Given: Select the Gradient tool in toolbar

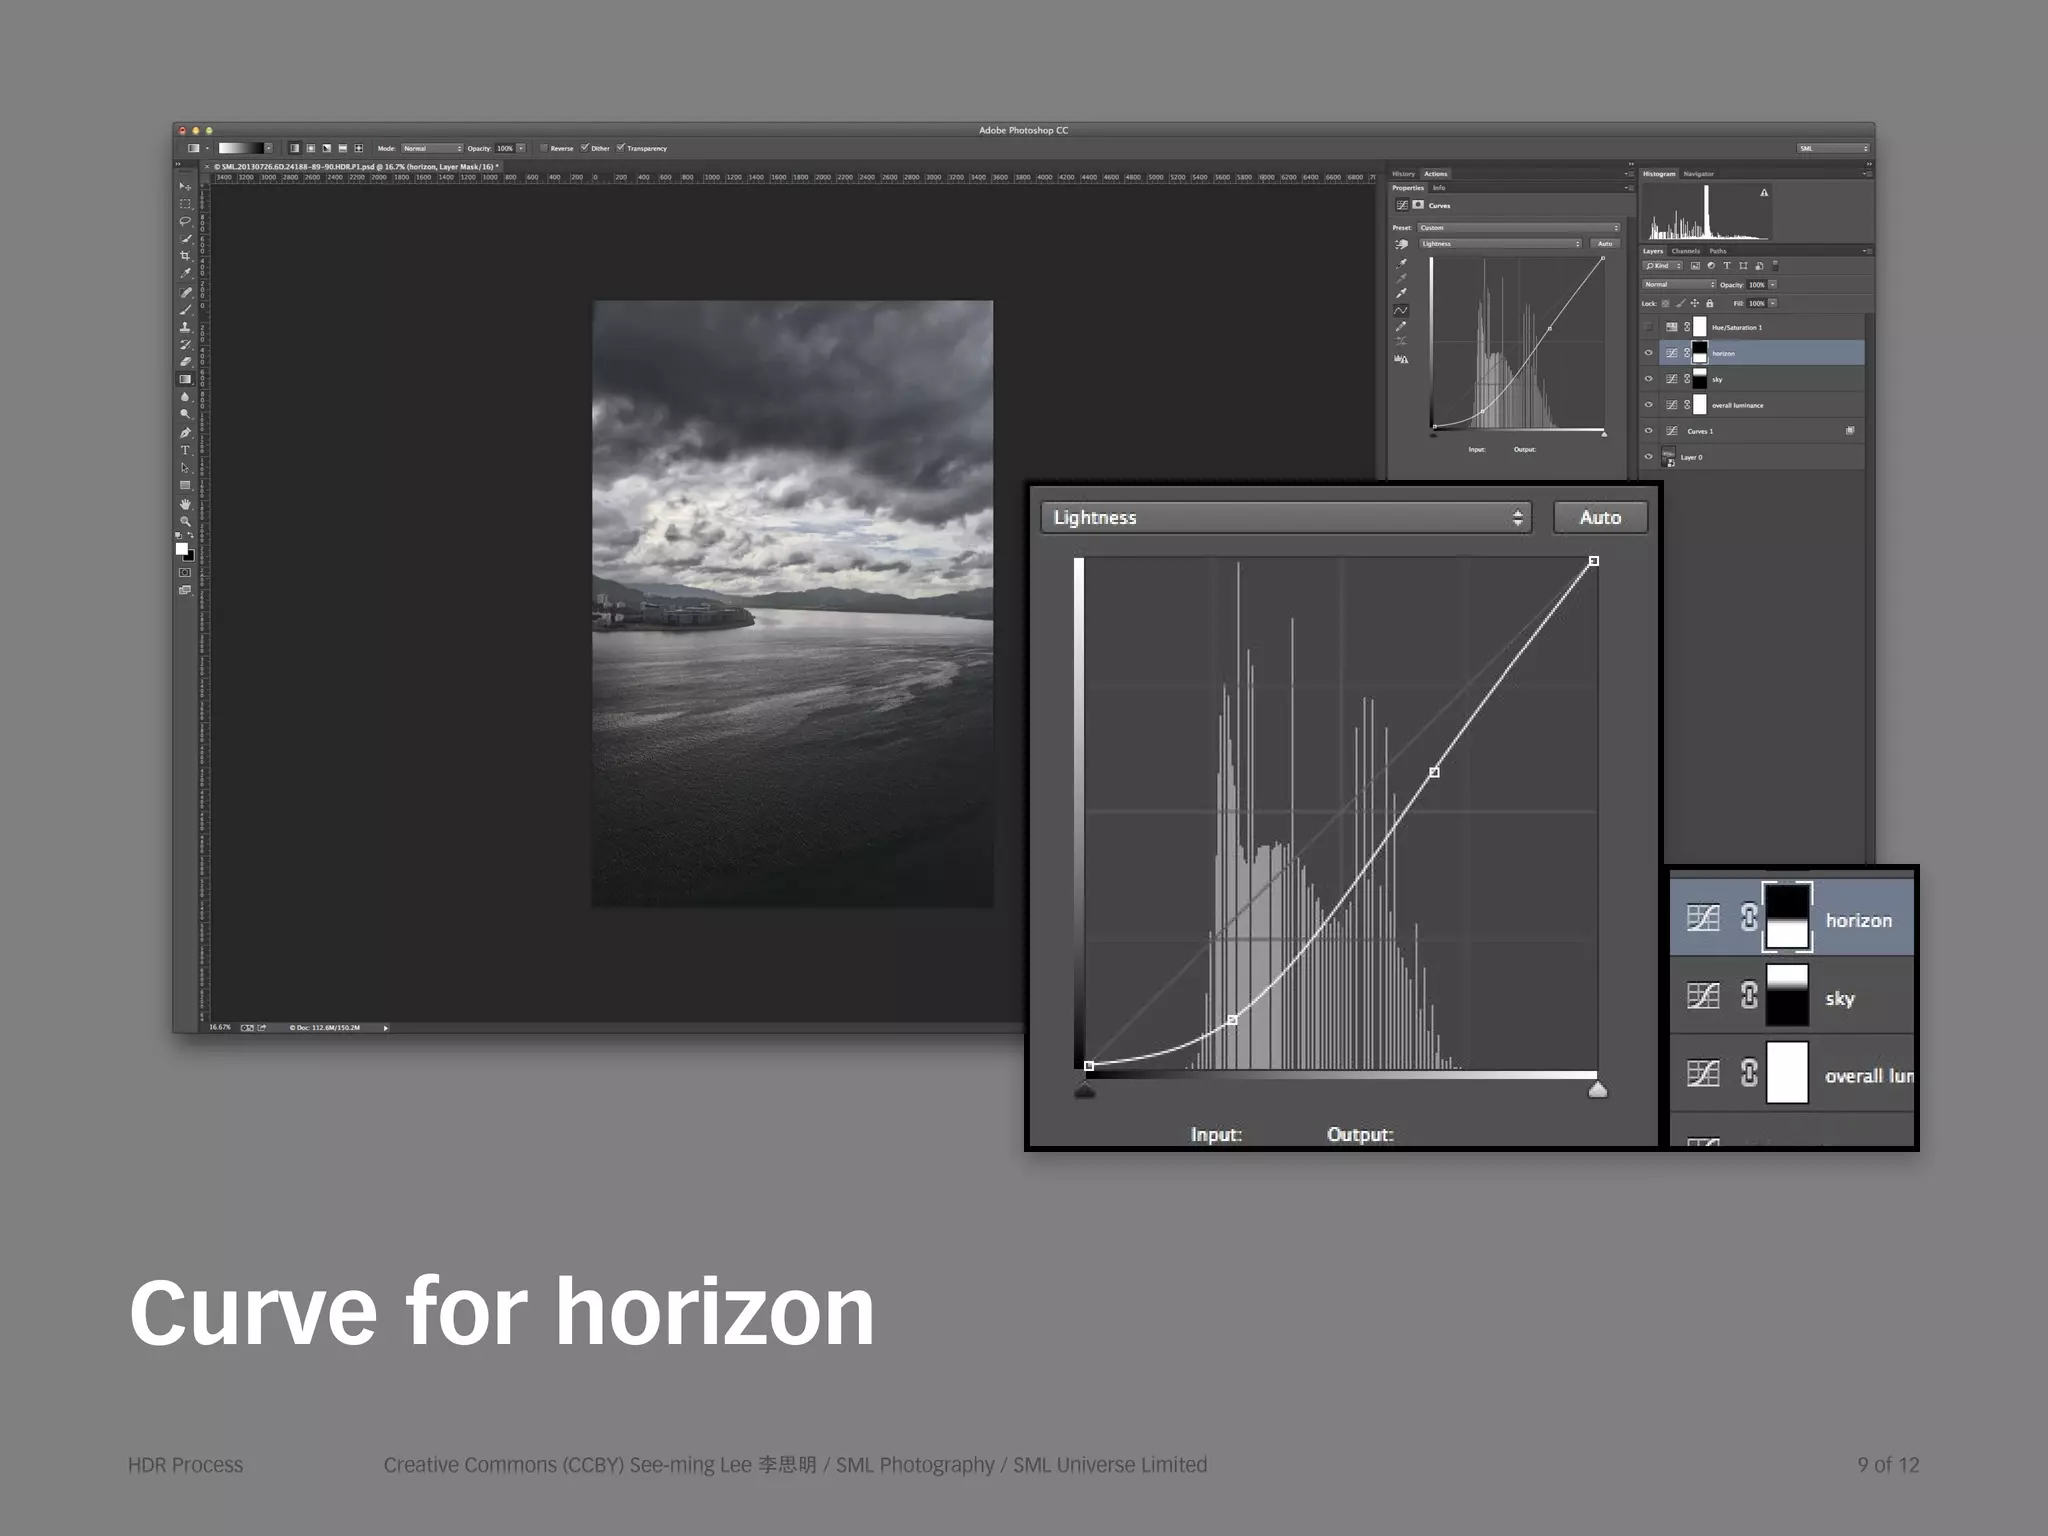Looking at the screenshot, I should point(185,380).
